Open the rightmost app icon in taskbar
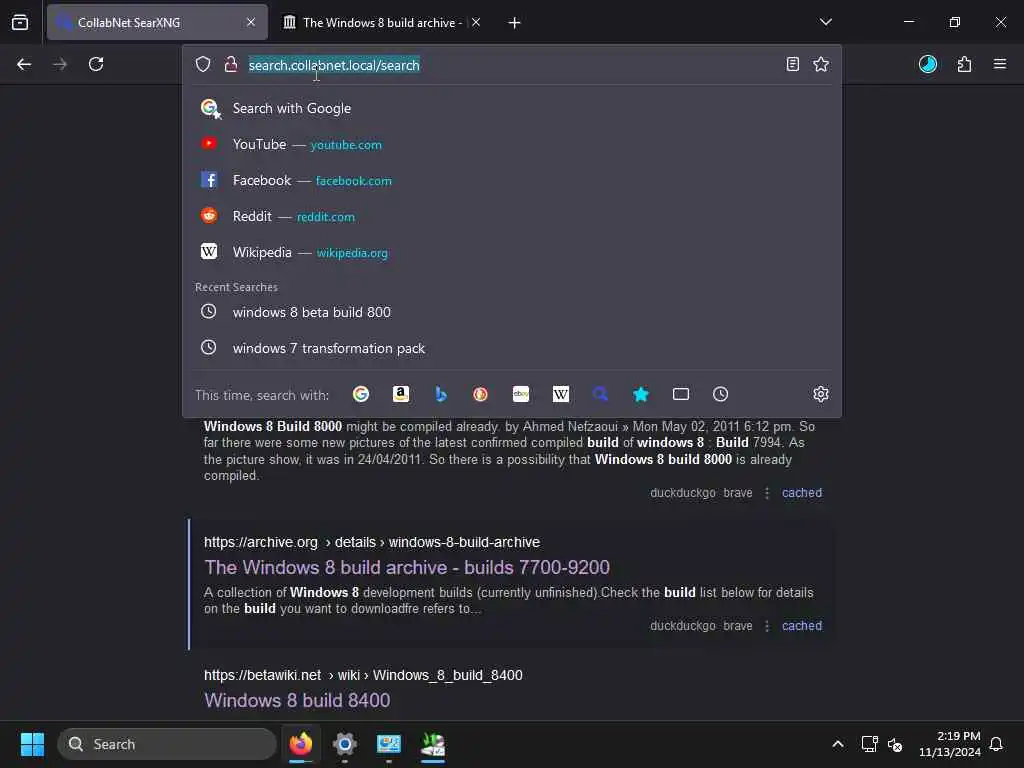Viewport: 1024px width, 768px height. pyautogui.click(x=433, y=744)
